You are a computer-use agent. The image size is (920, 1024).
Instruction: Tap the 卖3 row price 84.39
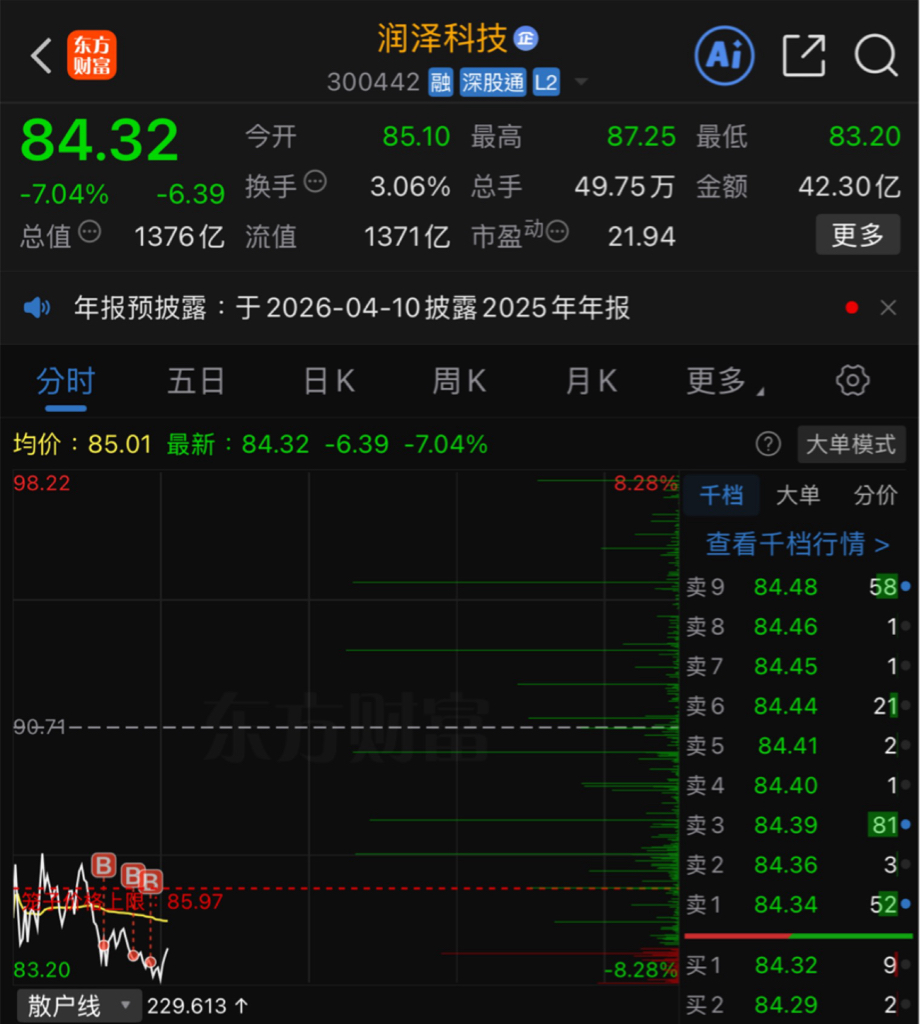[x=785, y=825]
